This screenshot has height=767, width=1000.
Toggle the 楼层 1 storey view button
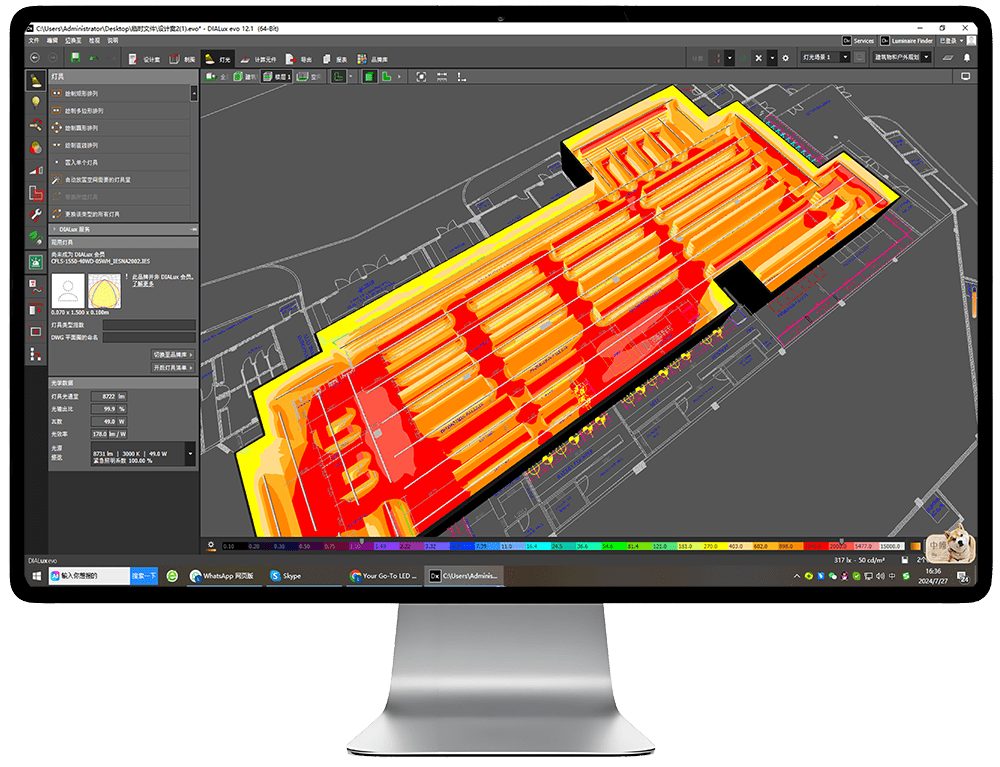(x=276, y=76)
